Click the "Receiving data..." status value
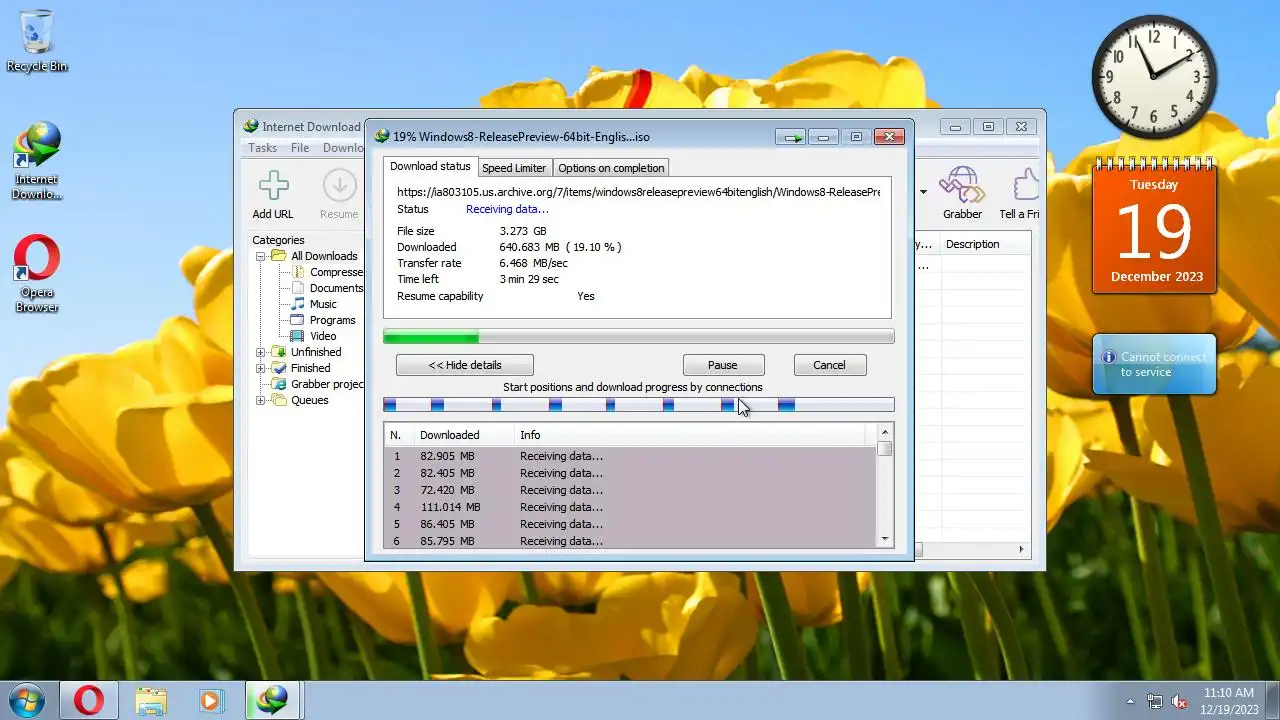 coord(507,209)
